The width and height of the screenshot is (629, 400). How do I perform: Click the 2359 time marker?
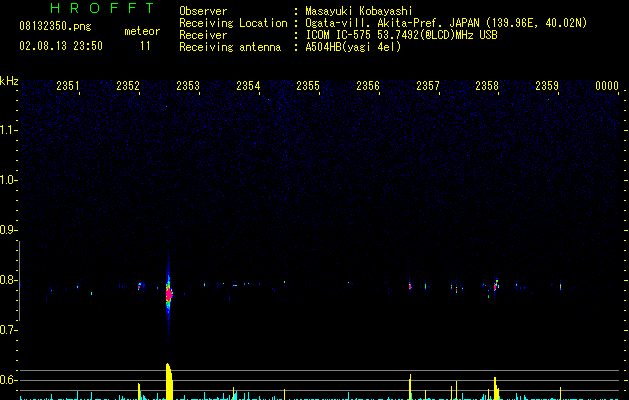click(x=547, y=85)
